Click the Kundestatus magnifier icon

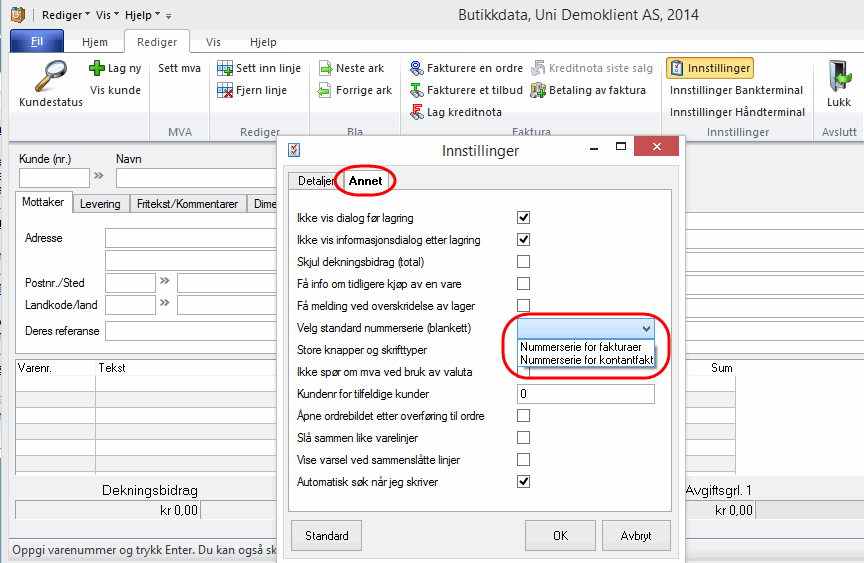pyautogui.click(x=50, y=76)
